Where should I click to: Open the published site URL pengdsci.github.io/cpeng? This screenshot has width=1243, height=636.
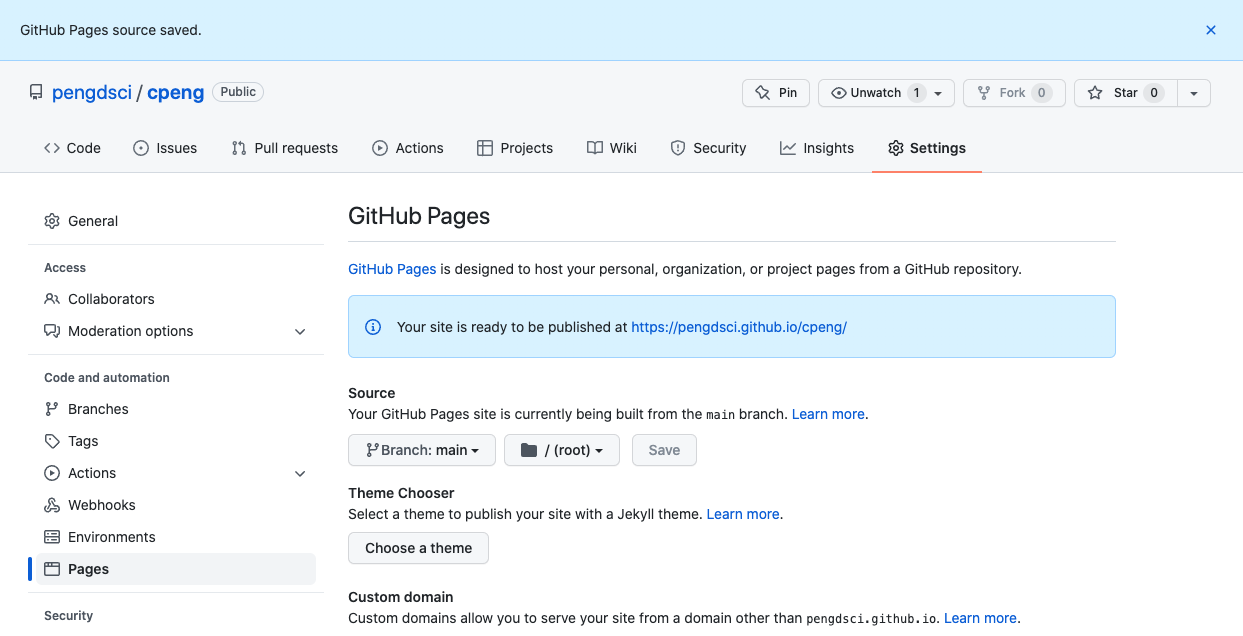tap(739, 327)
